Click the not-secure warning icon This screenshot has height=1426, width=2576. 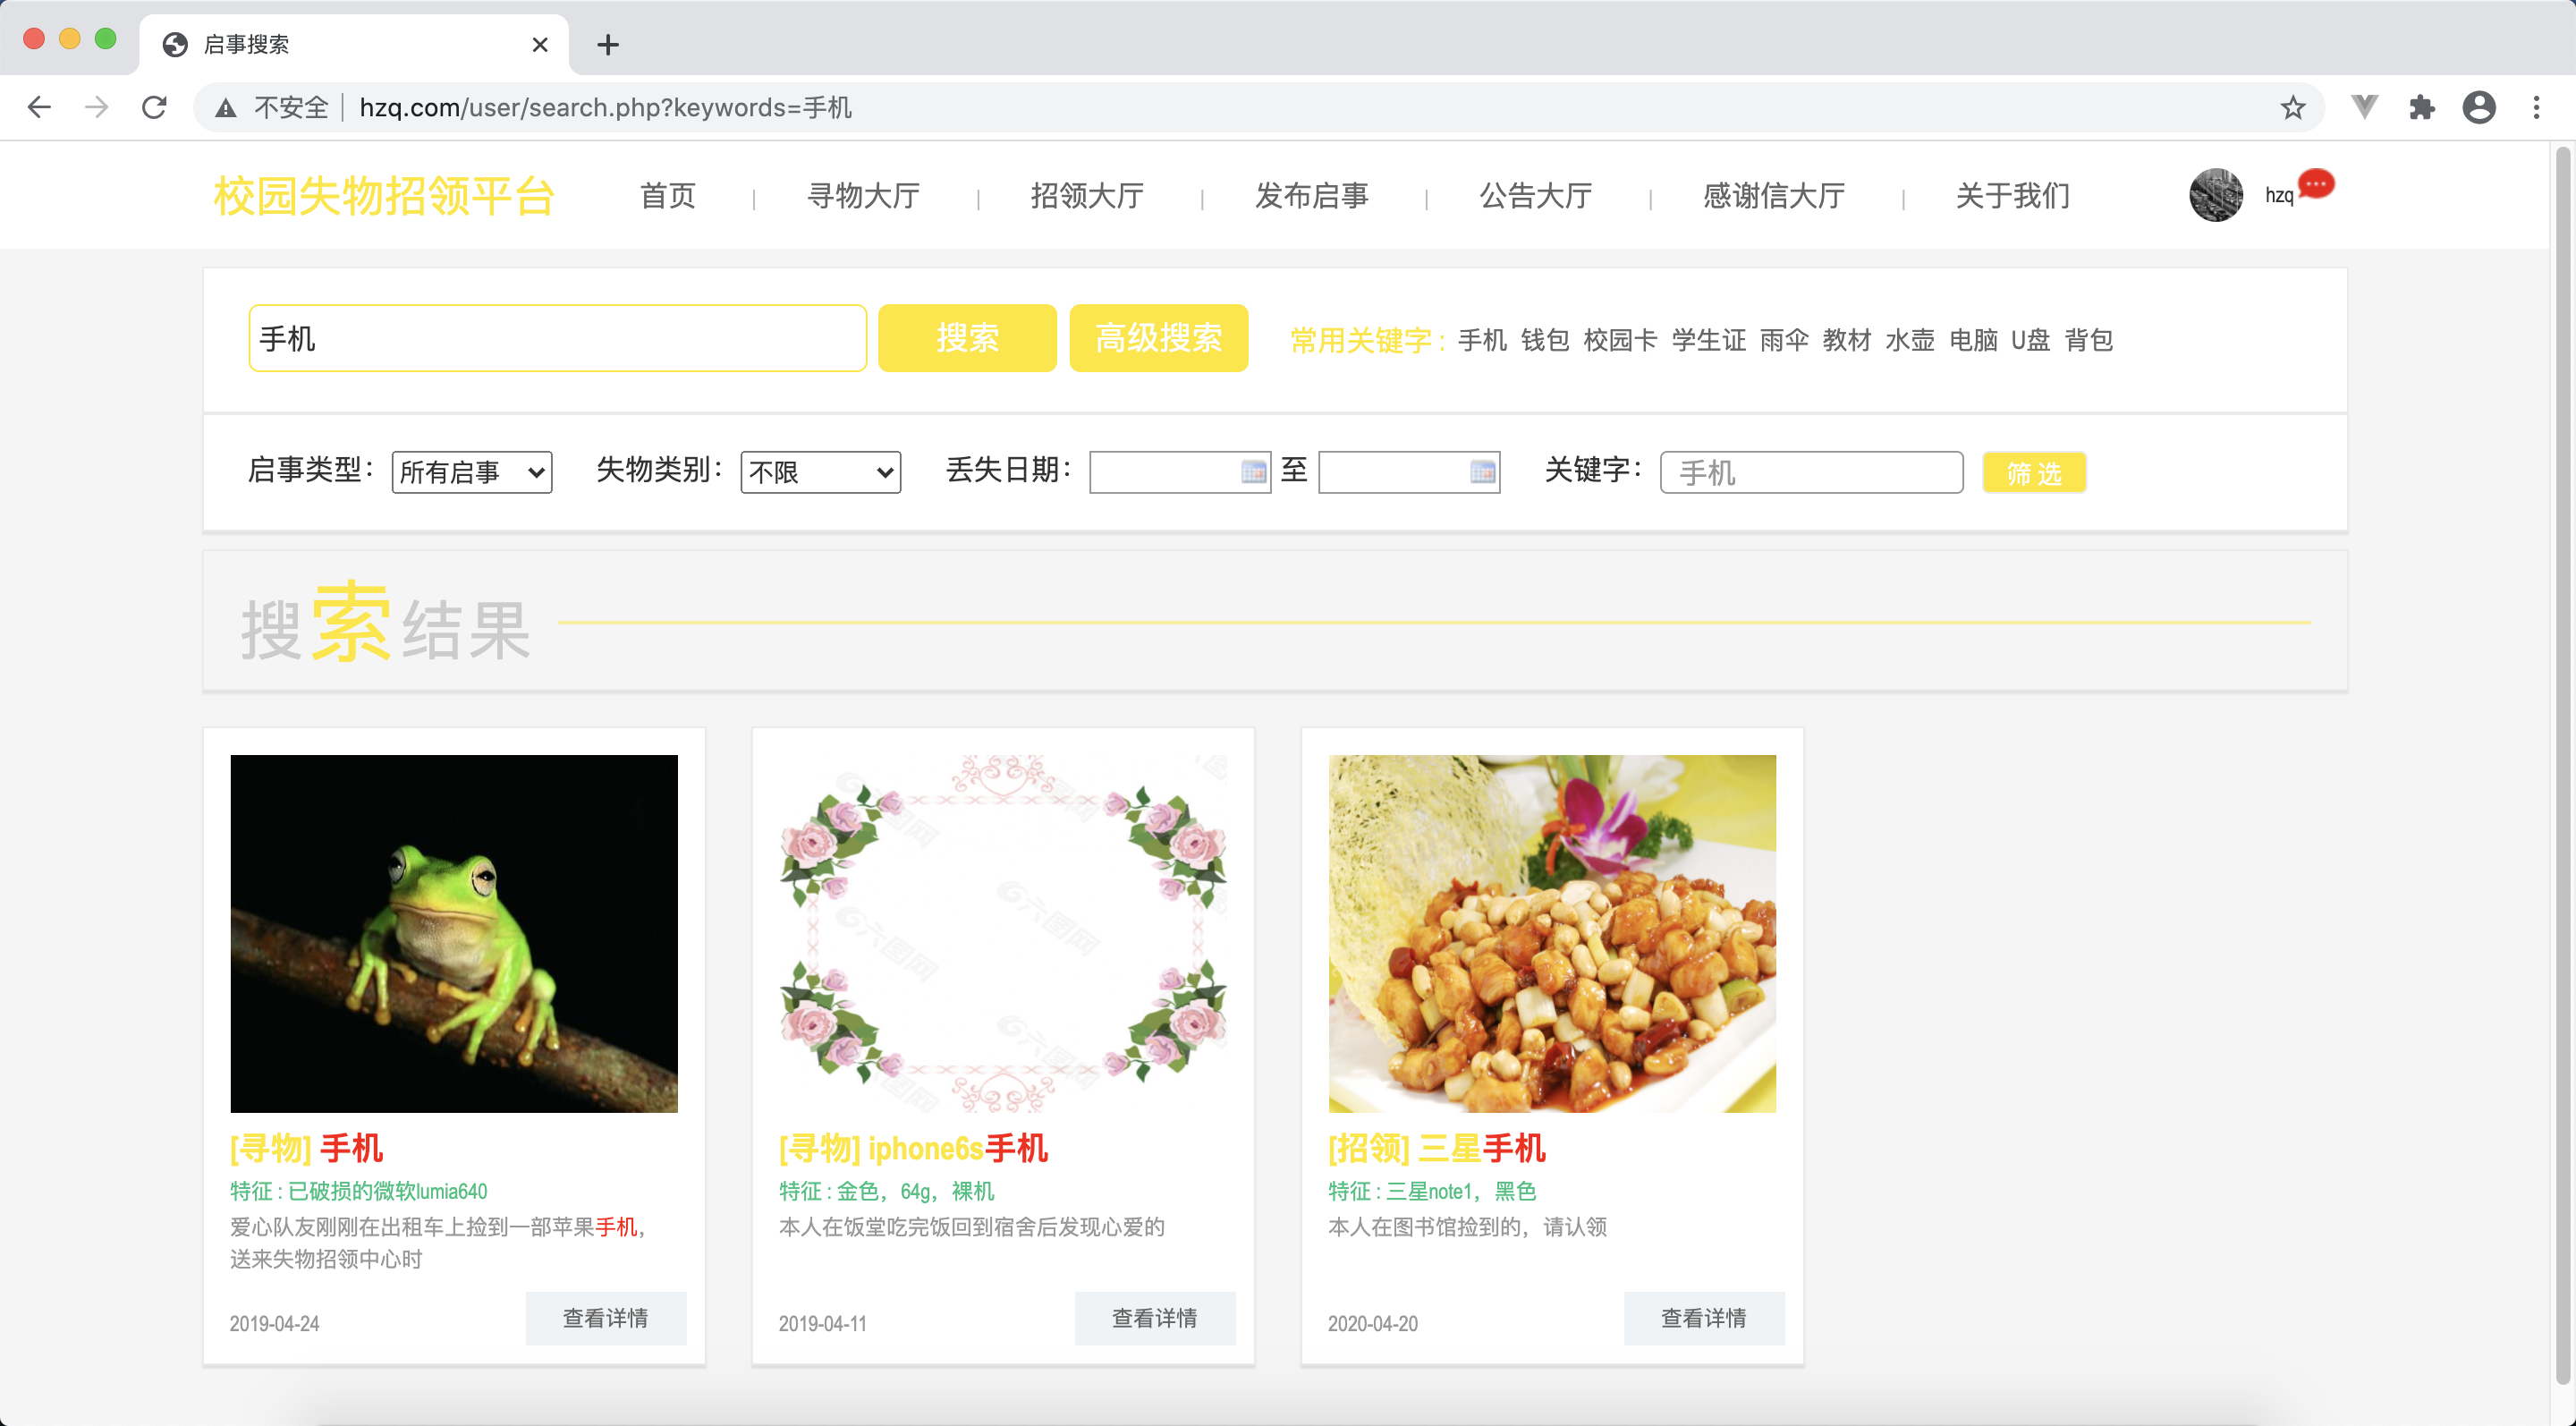pos(226,108)
